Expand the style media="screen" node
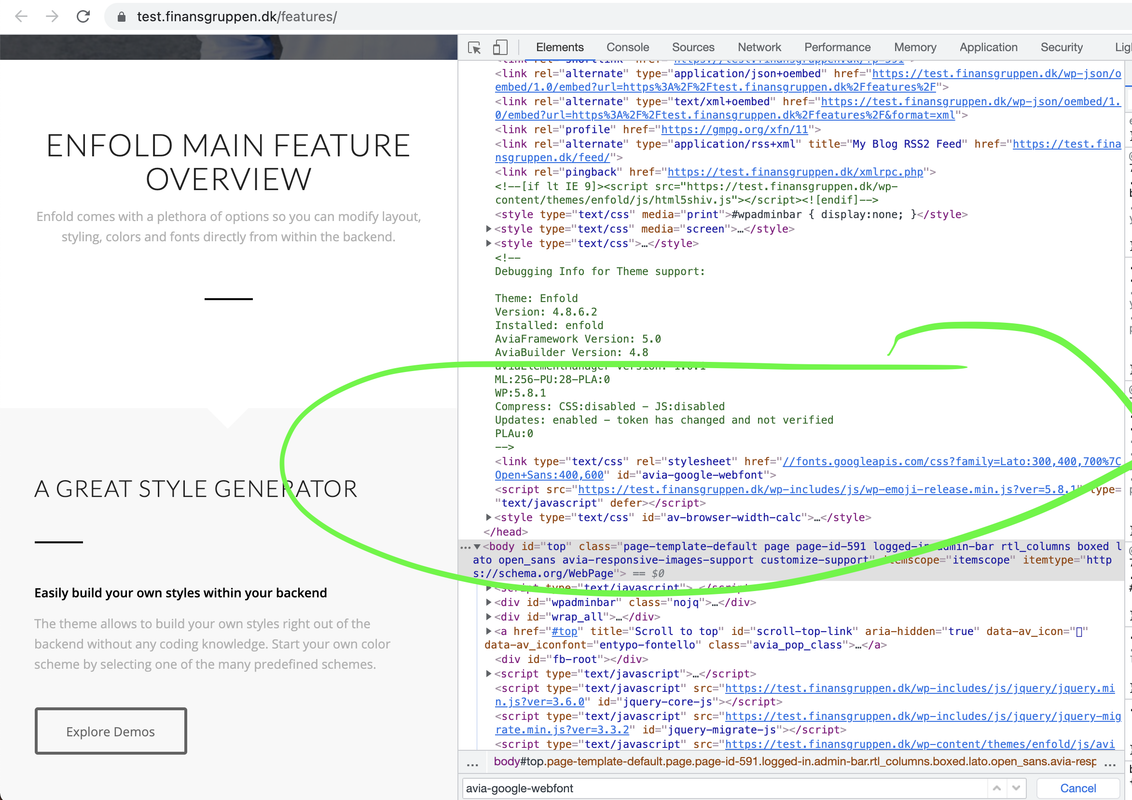Viewport: 1132px width, 800px height. click(489, 229)
